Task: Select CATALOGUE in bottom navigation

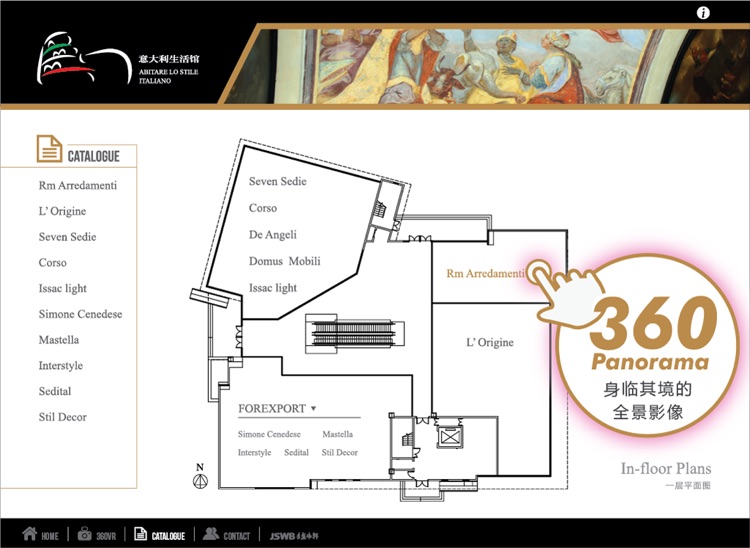Action: tap(168, 536)
